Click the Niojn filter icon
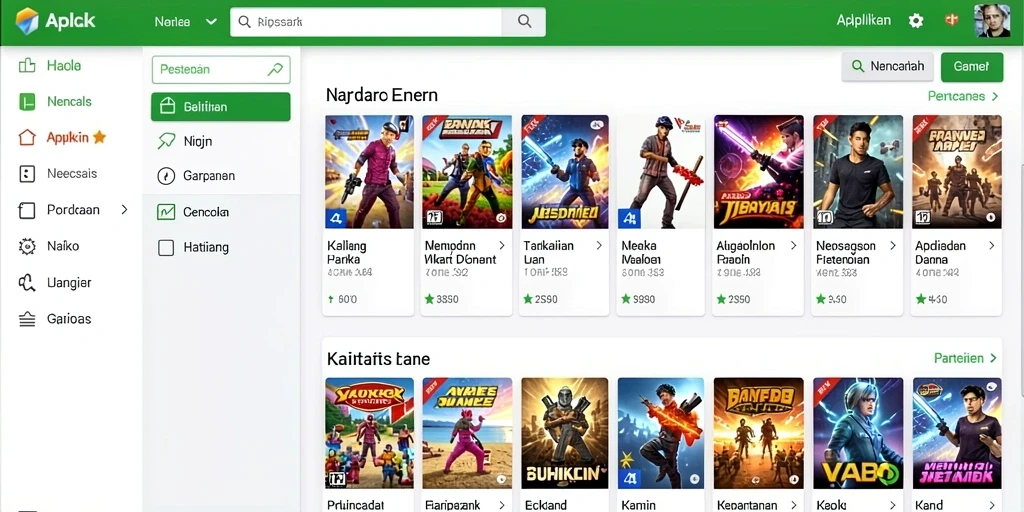Image resolution: width=1024 pixels, height=512 pixels. point(167,141)
